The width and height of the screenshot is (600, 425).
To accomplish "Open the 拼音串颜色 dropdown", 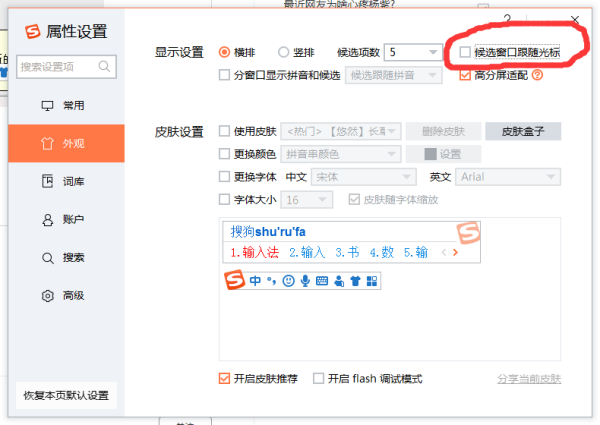I will (341, 154).
